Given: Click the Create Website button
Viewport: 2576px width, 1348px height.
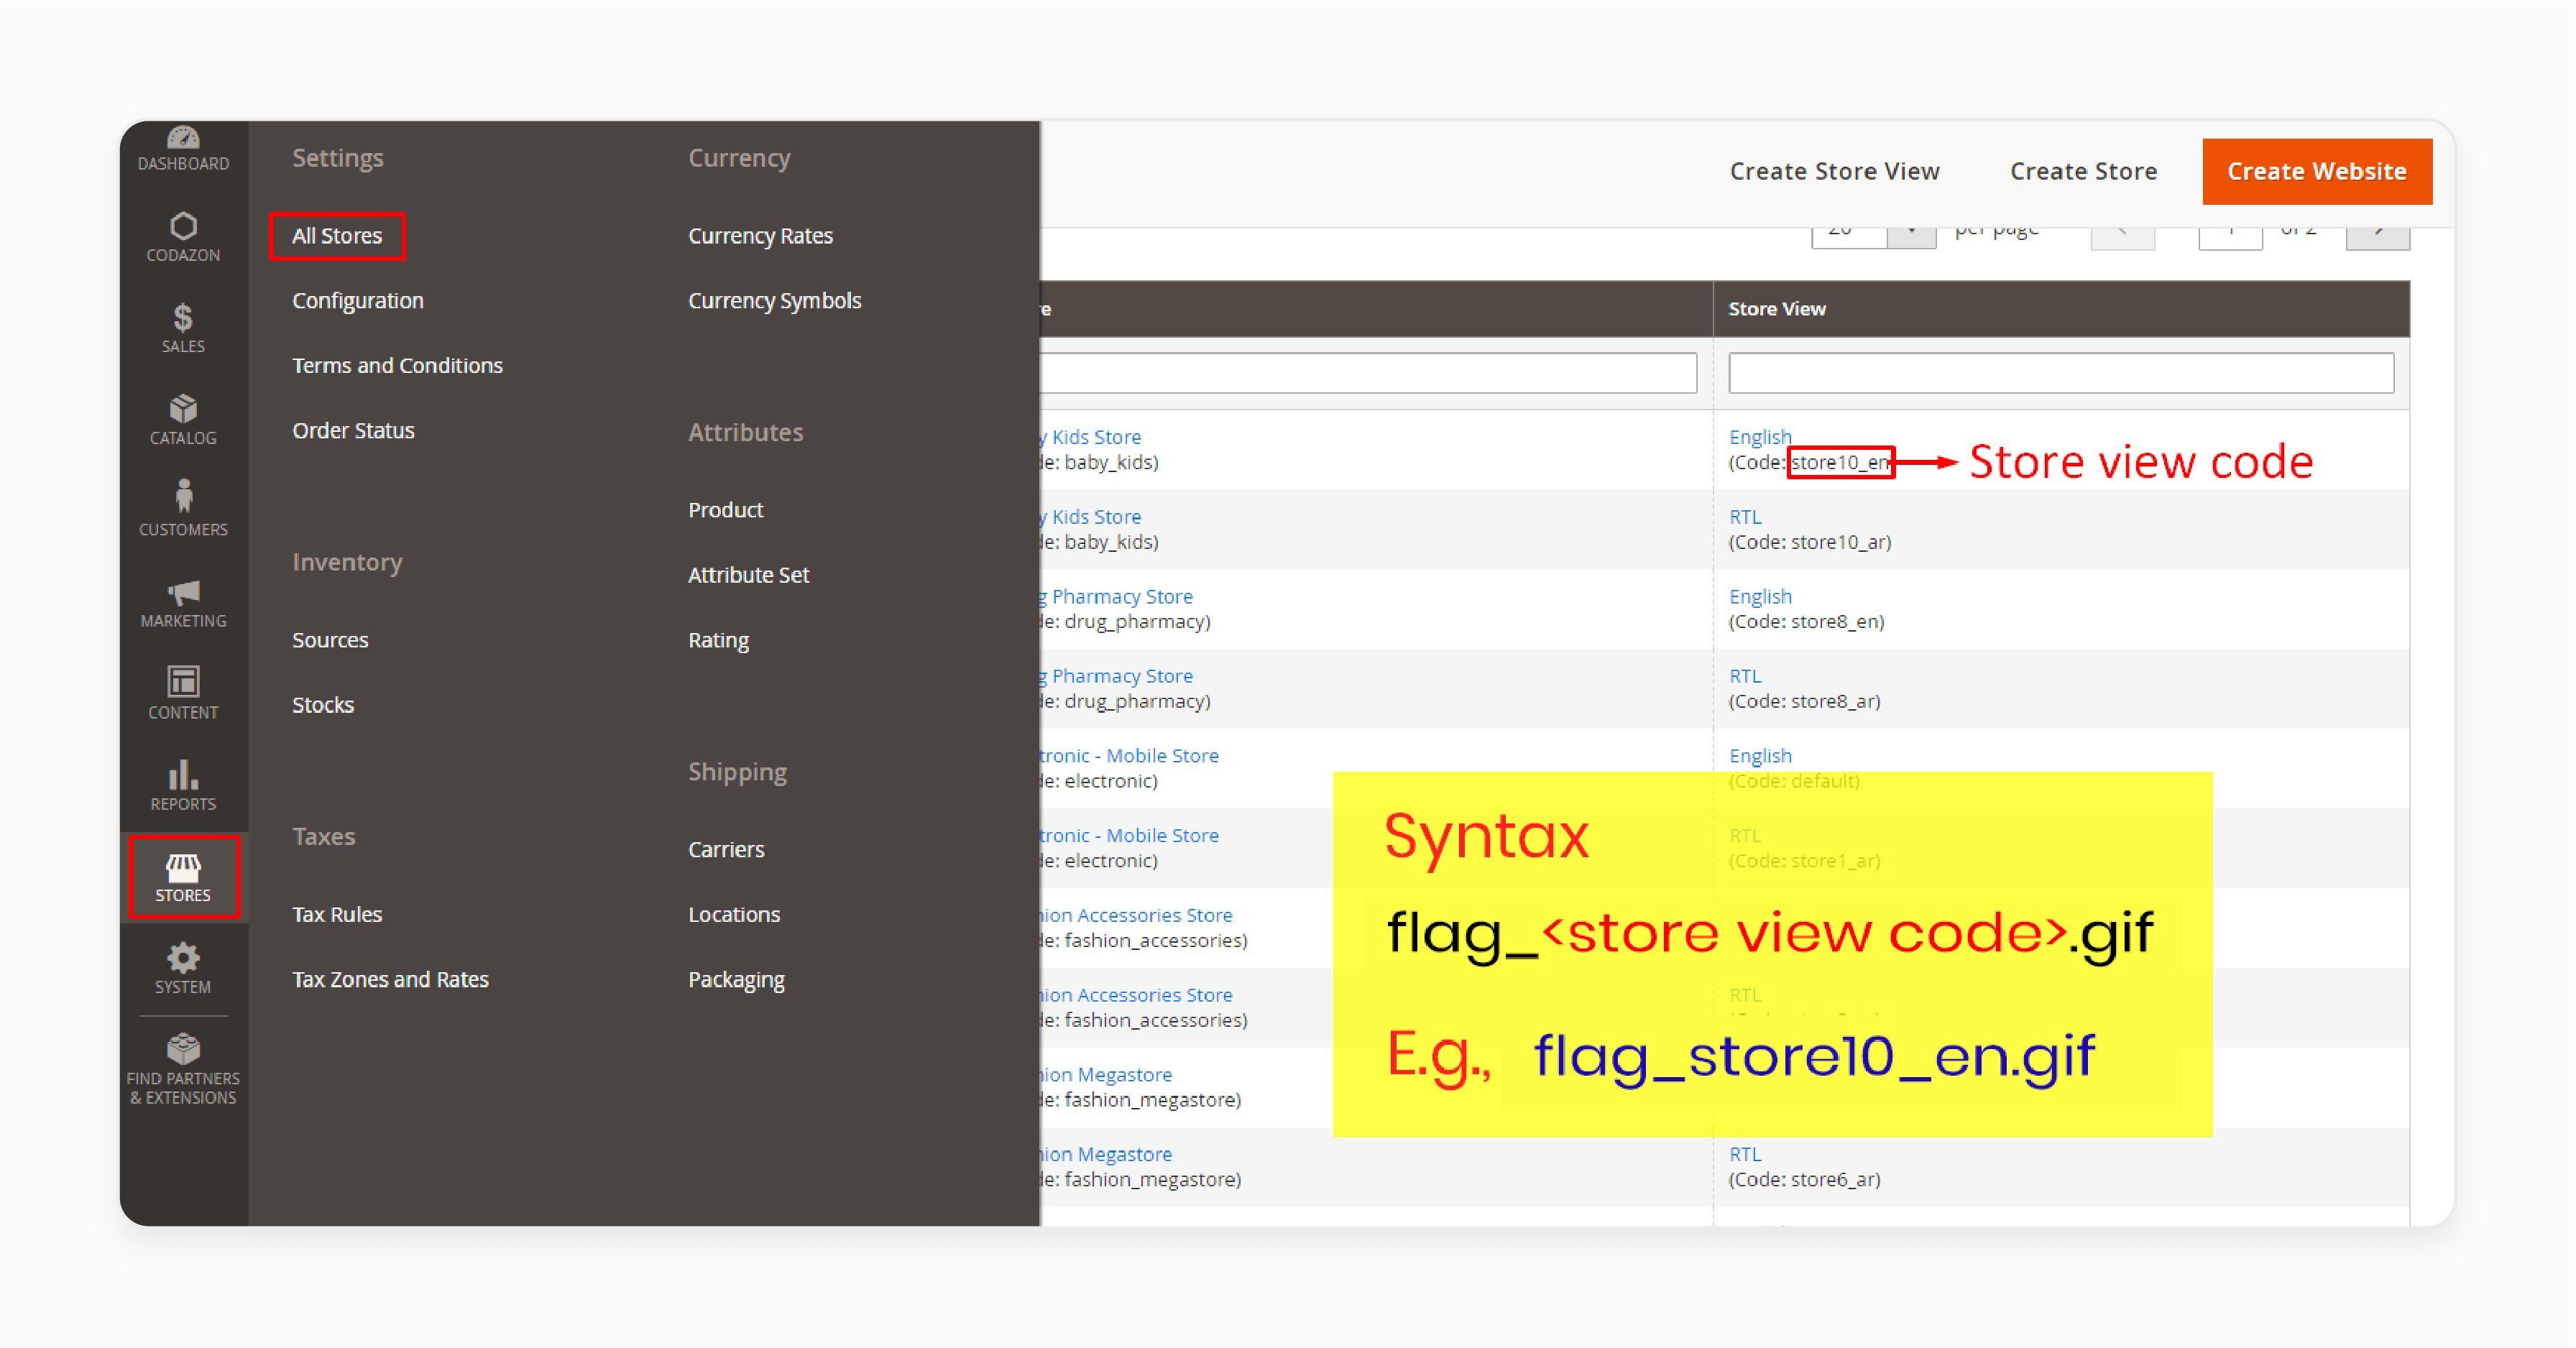Looking at the screenshot, I should click(x=2317, y=172).
